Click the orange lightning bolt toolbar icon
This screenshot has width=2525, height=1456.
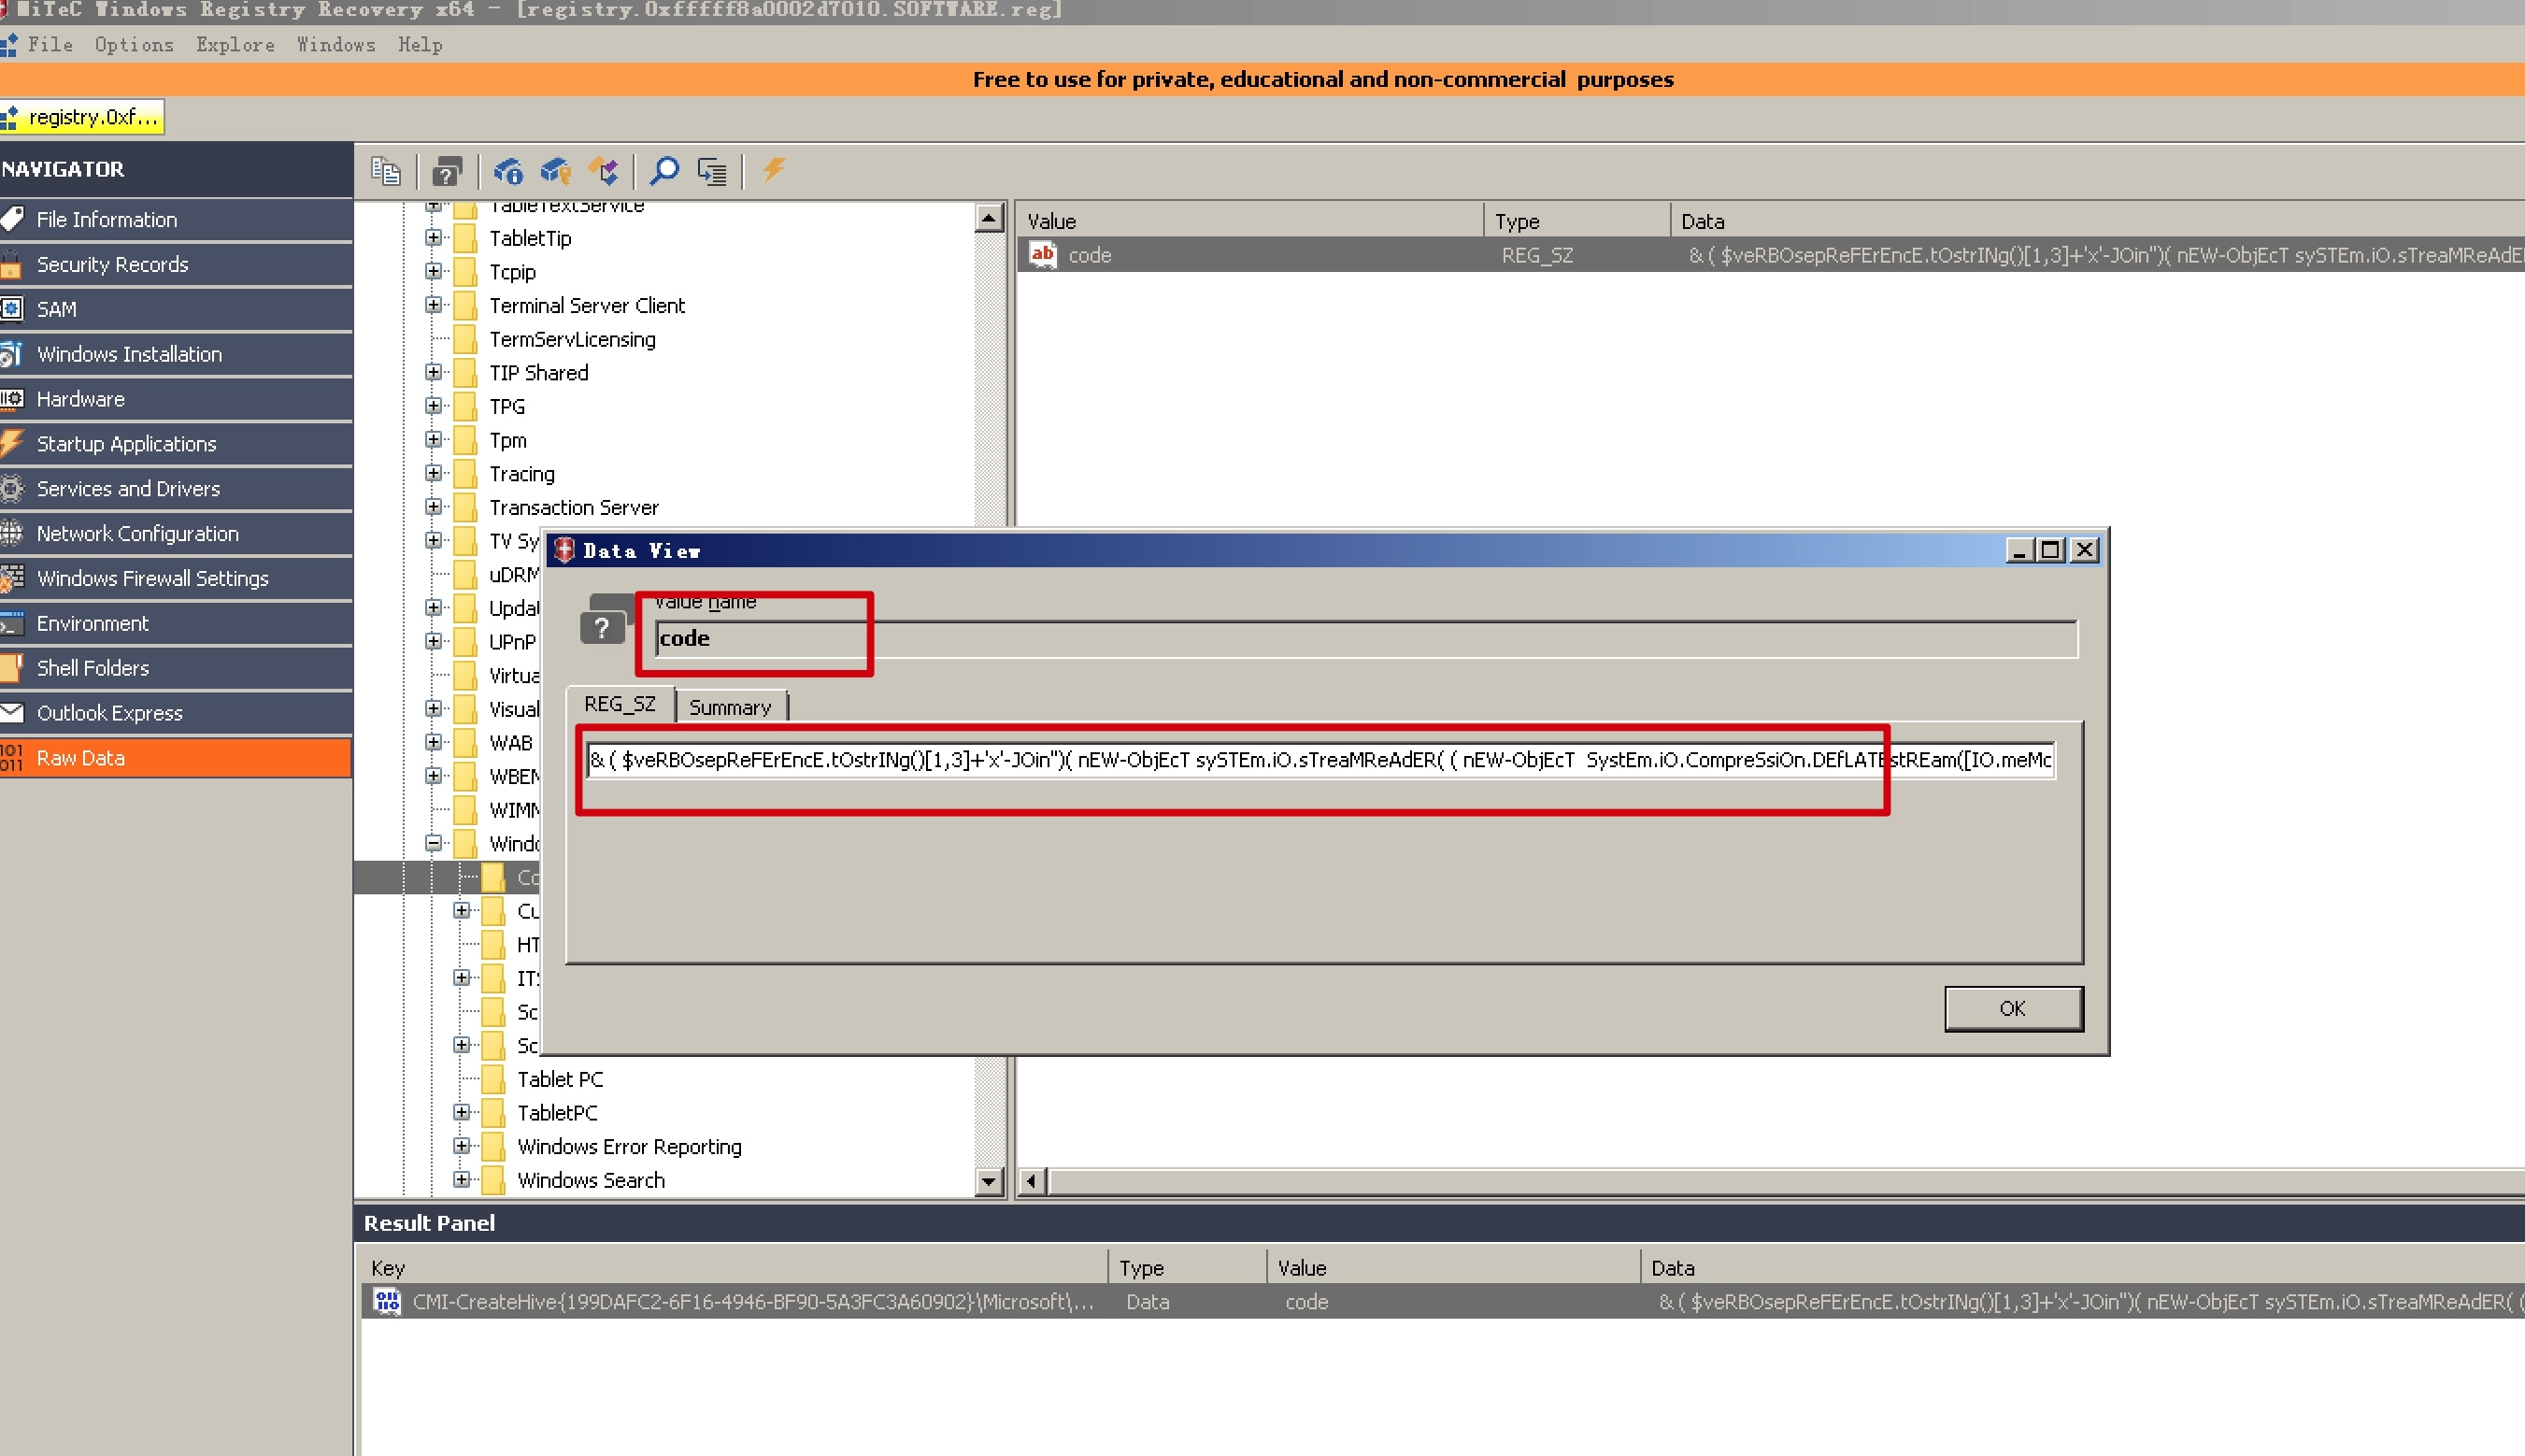click(x=773, y=170)
